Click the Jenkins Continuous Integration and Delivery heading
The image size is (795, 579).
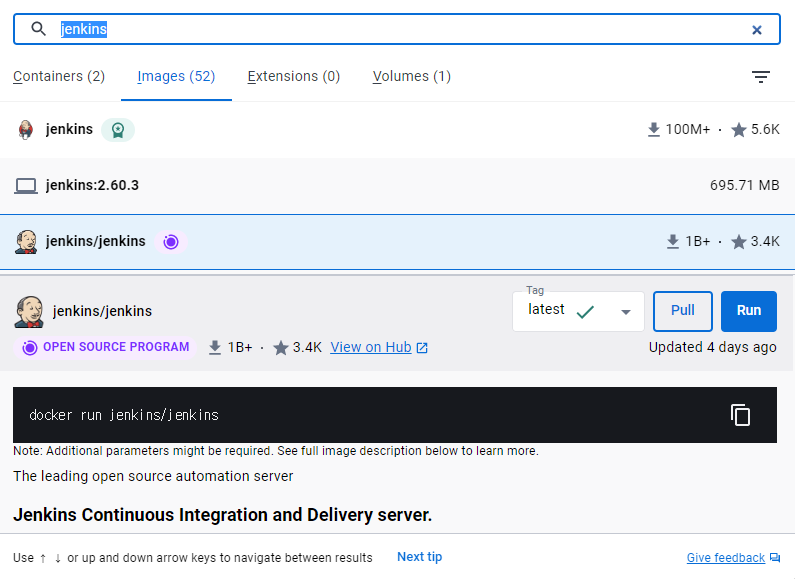tap(223, 515)
